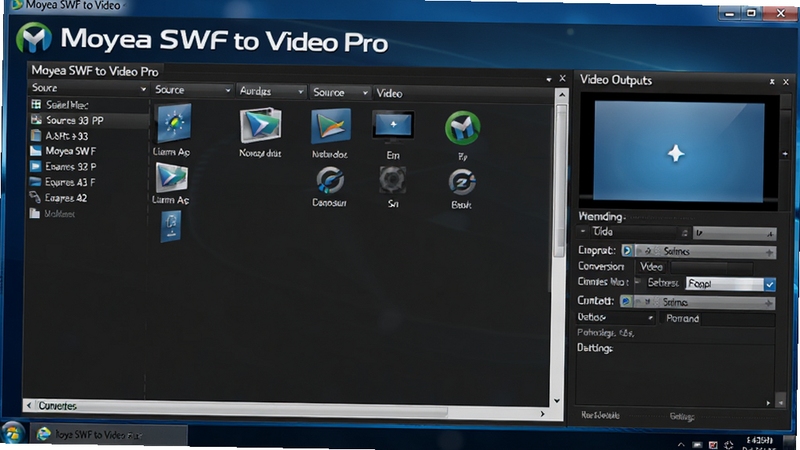Click the horizontal scrollbar thumb
The image size is (800, 450).
click(x=243, y=409)
